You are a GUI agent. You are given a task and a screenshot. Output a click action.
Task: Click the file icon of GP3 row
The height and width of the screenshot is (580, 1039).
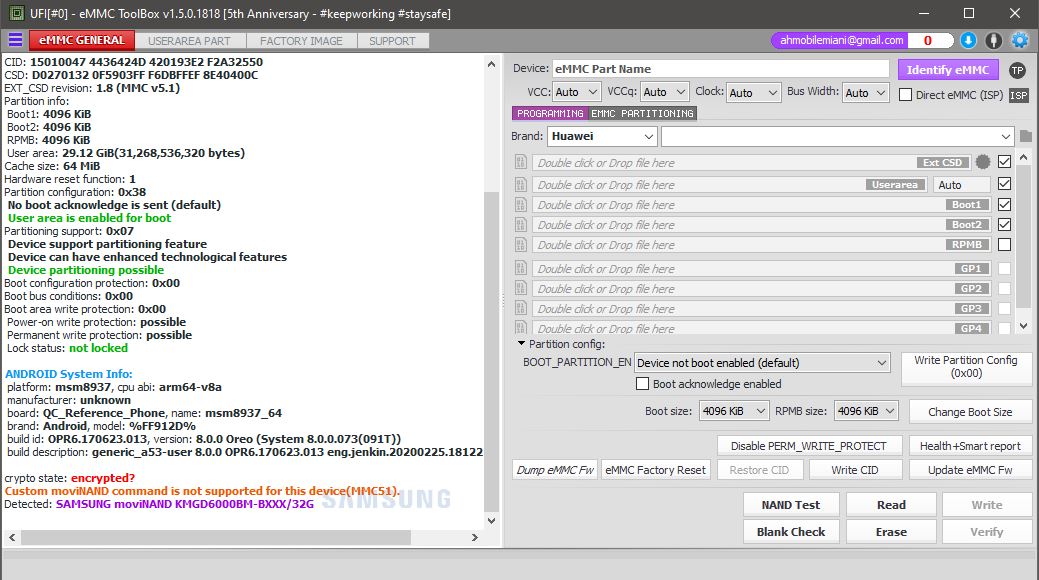pos(521,308)
